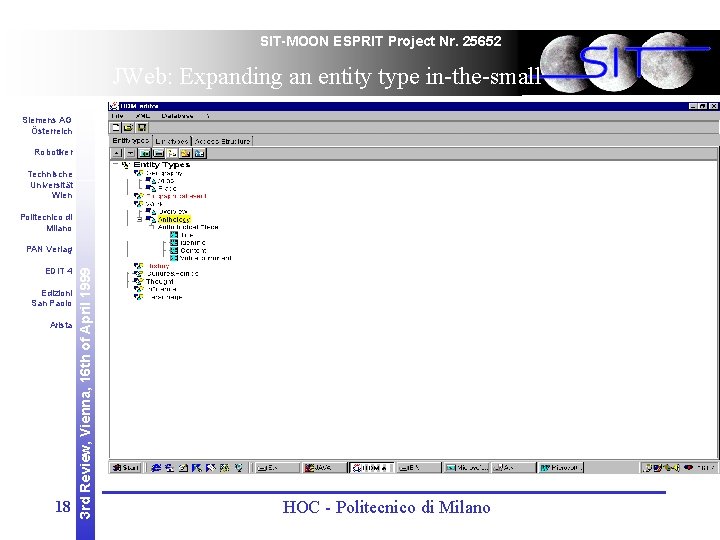
Task: Click the Internet Explorer quick launch icon
Action: click(156, 467)
